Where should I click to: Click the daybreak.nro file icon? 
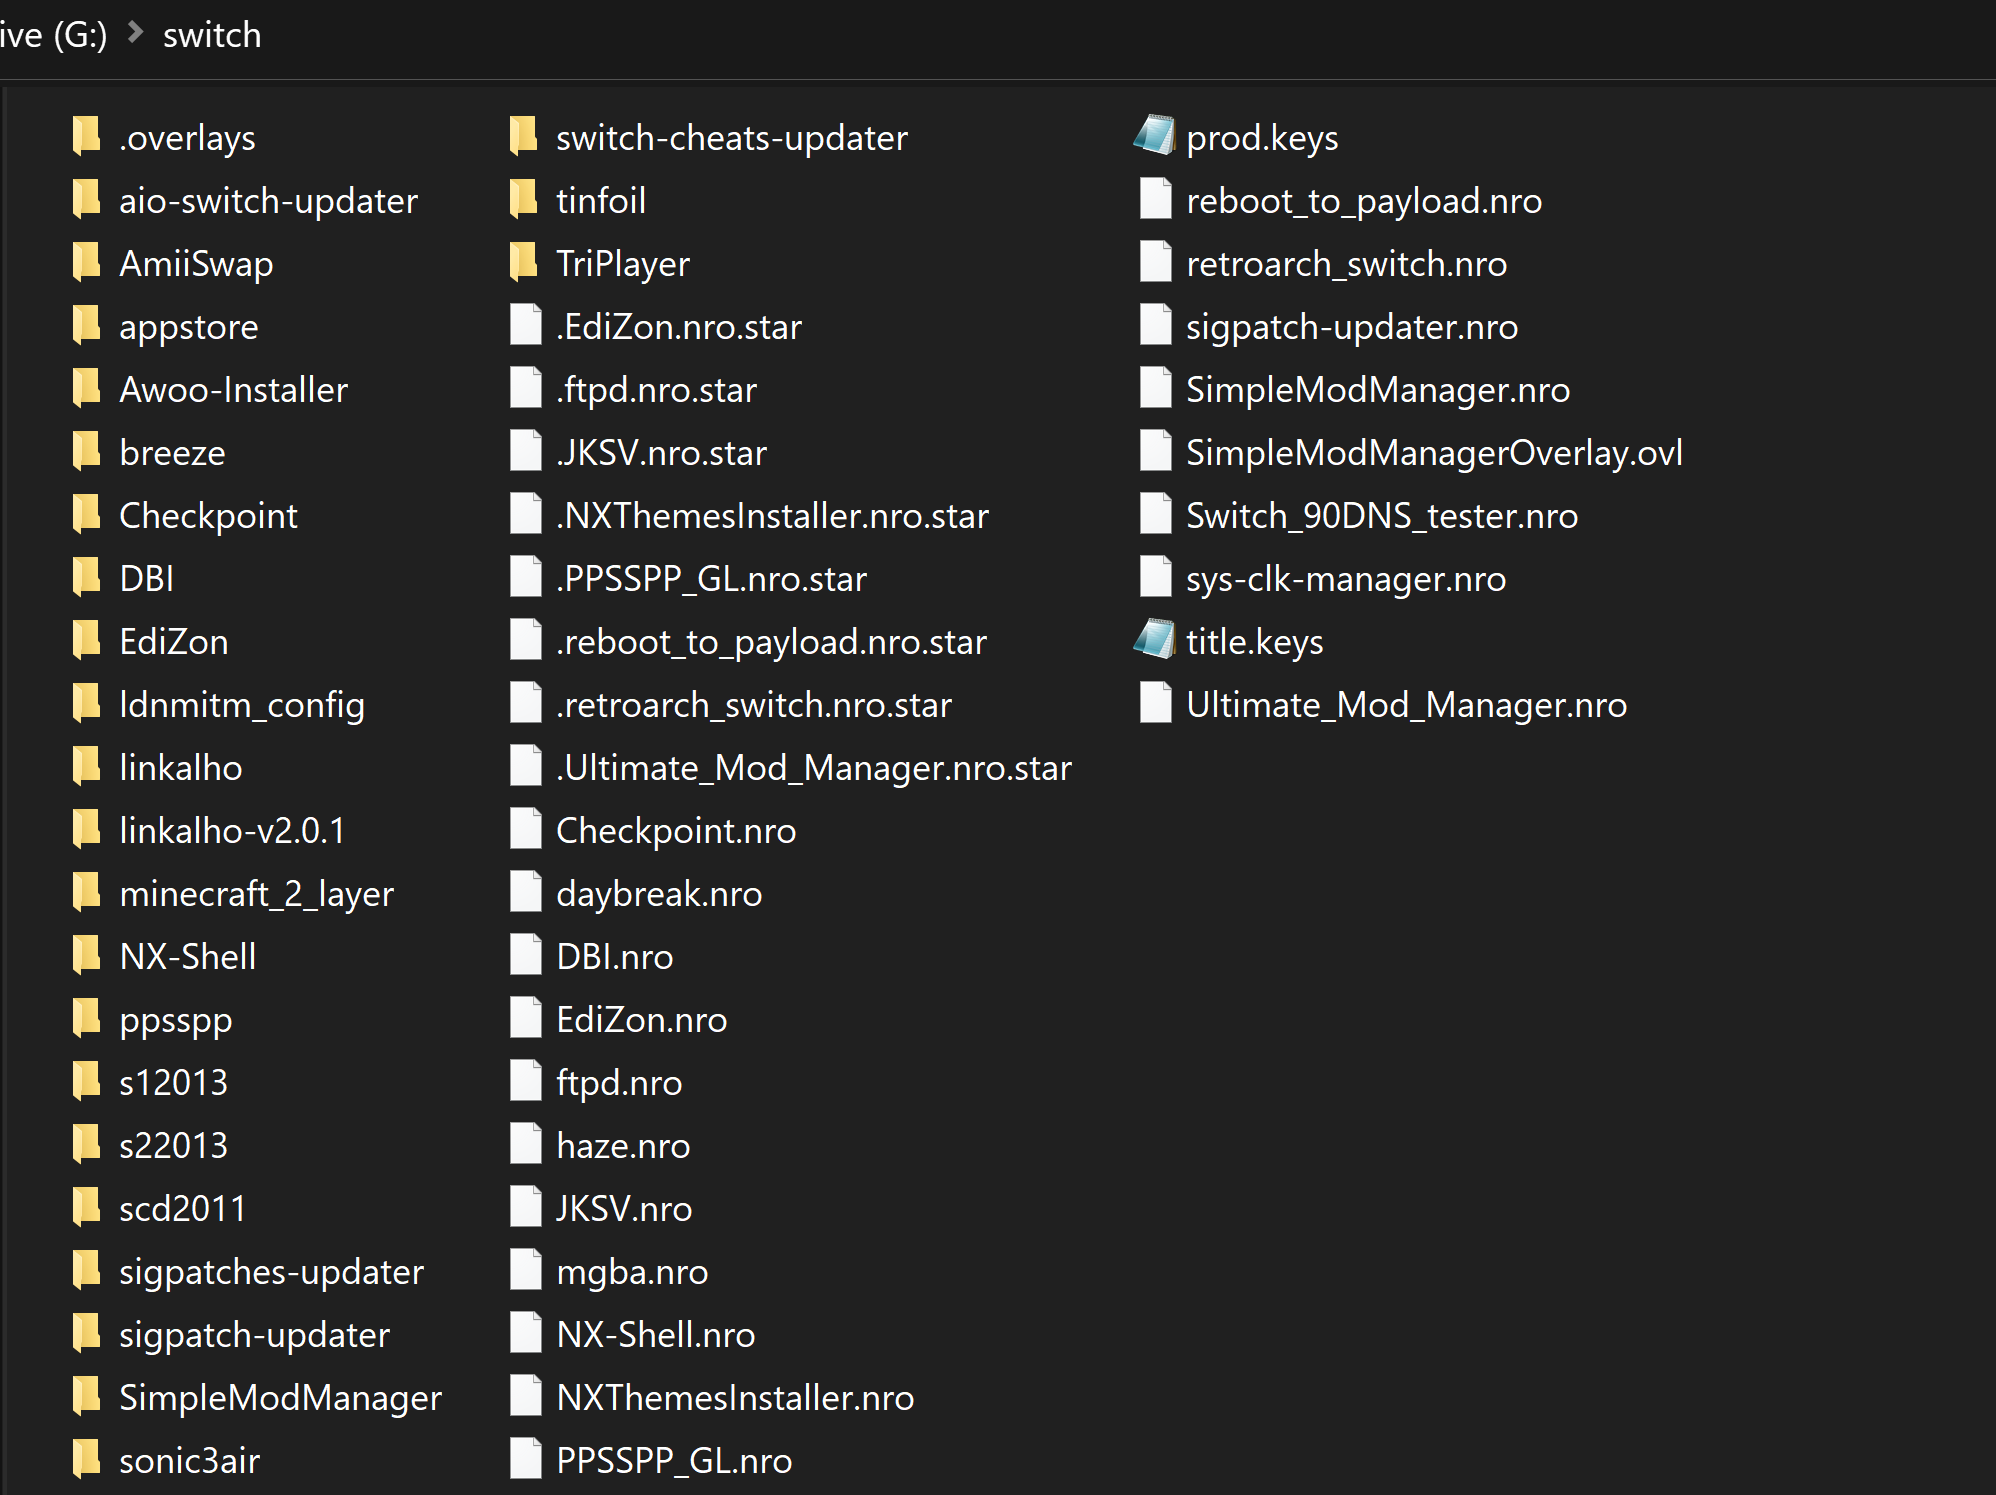click(526, 892)
